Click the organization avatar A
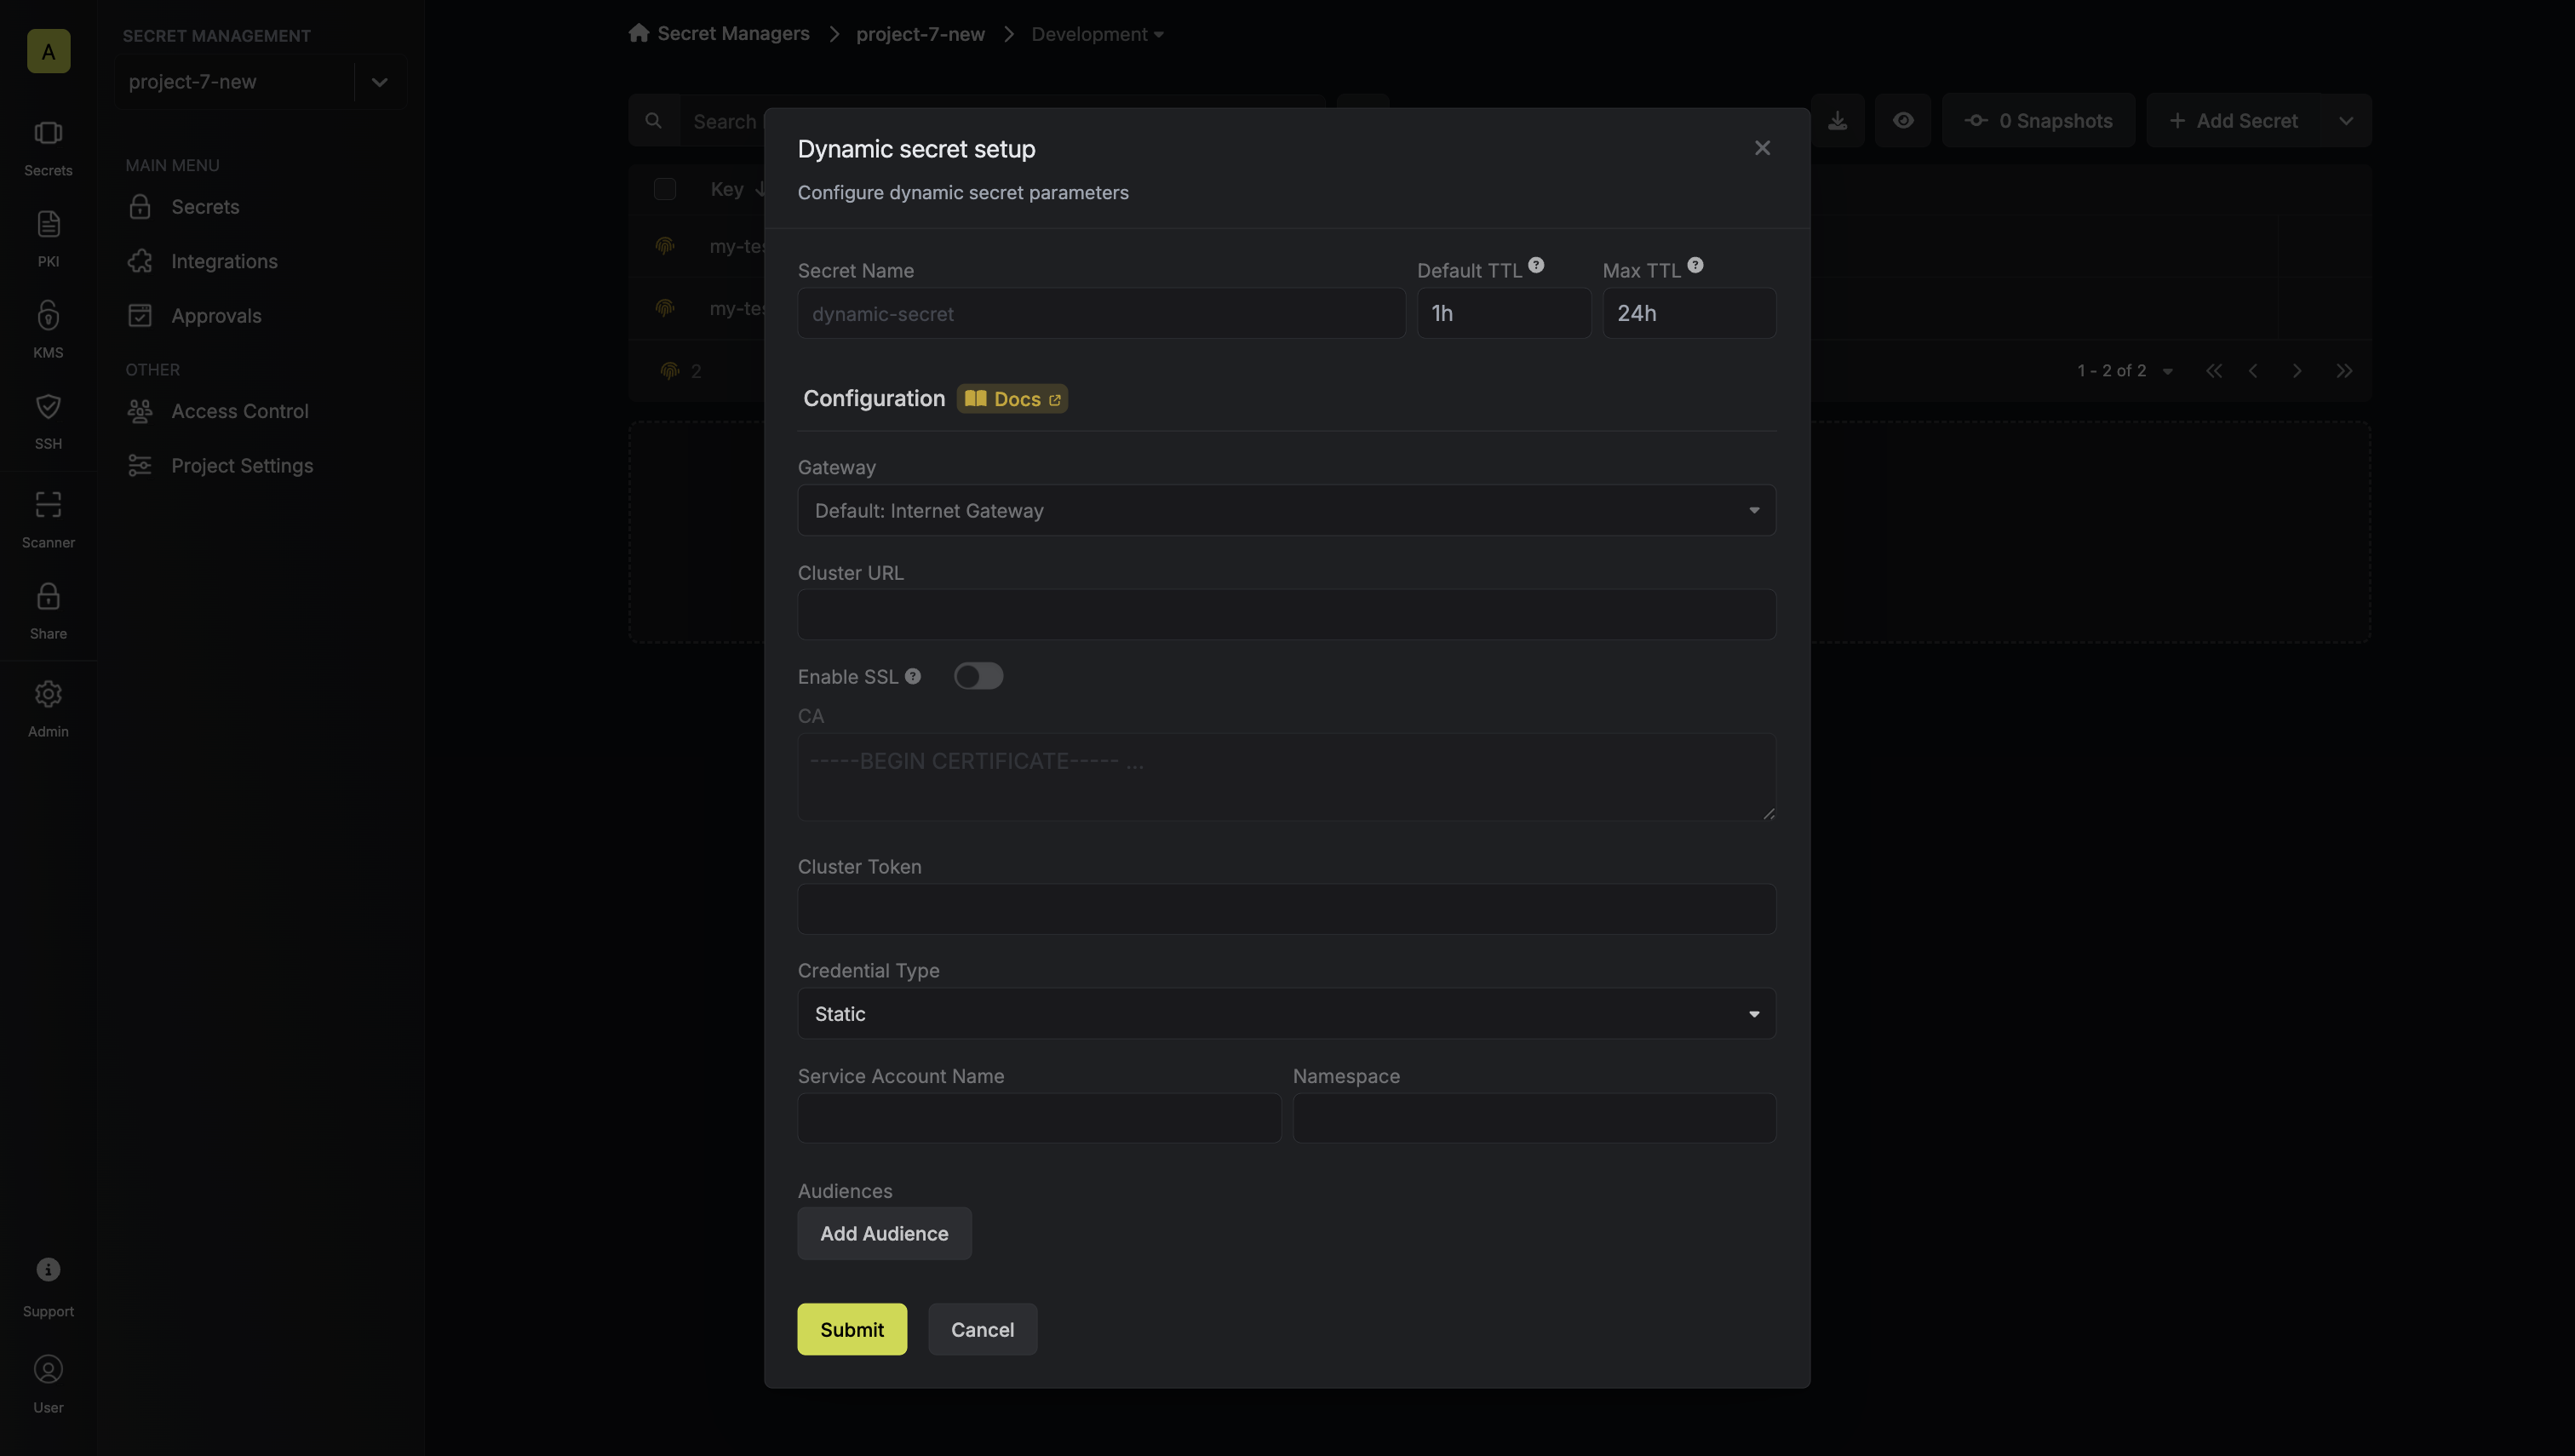Image resolution: width=2575 pixels, height=1456 pixels. point(48,51)
